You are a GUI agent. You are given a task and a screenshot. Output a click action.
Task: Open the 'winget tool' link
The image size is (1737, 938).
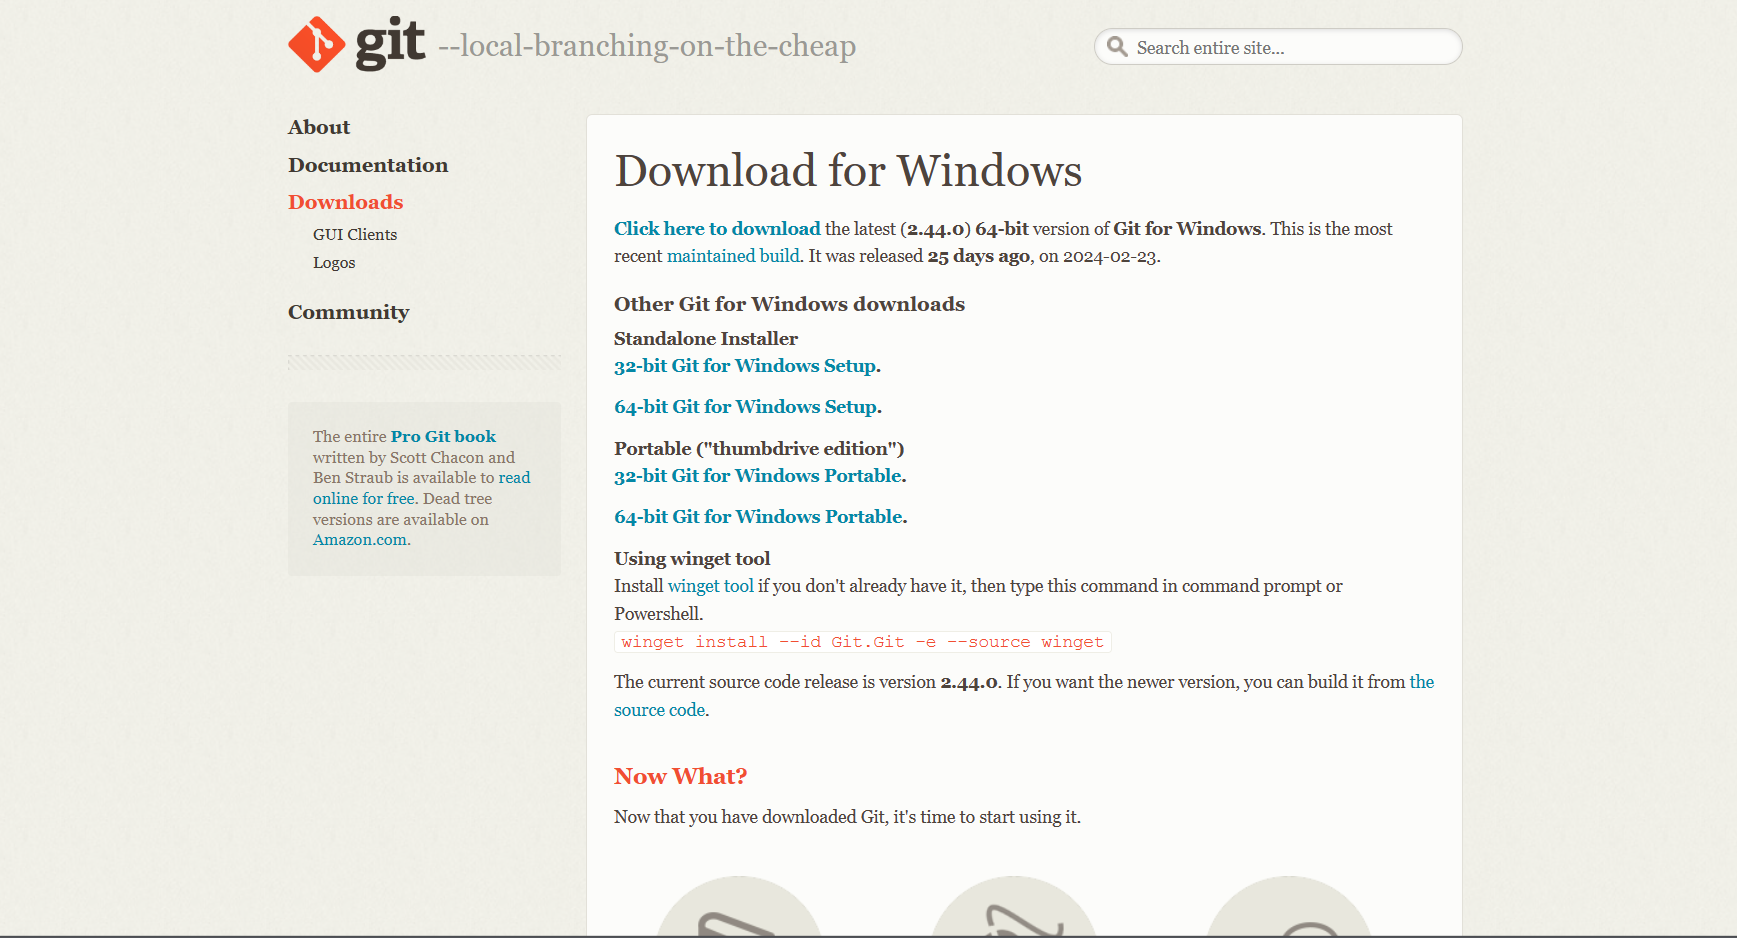(711, 586)
